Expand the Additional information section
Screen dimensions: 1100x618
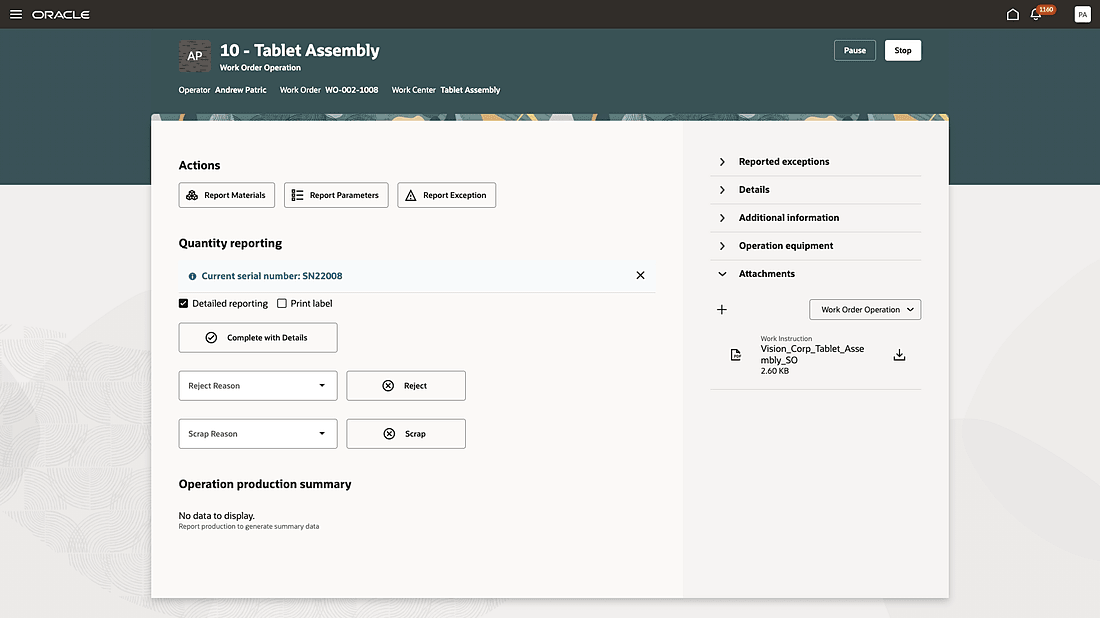[x=816, y=217]
